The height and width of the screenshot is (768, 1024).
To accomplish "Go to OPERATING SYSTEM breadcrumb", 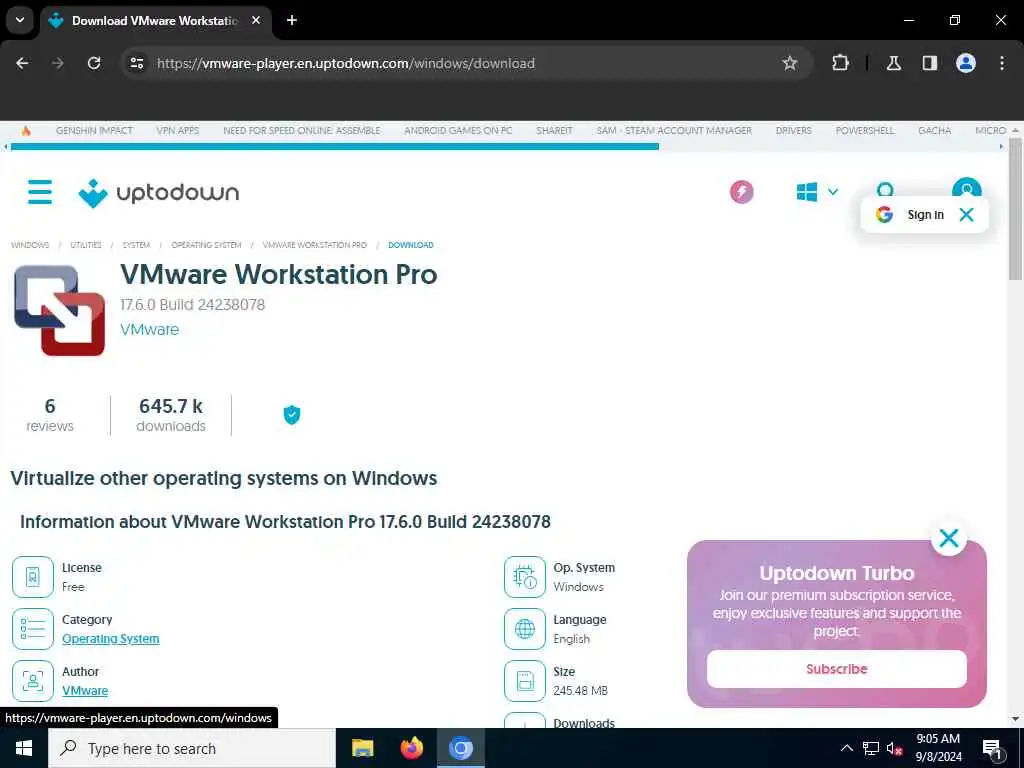I will 206,245.
